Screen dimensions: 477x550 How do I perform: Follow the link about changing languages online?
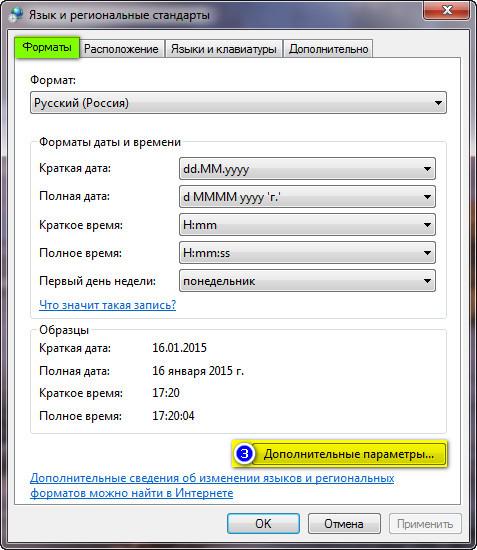[212, 485]
